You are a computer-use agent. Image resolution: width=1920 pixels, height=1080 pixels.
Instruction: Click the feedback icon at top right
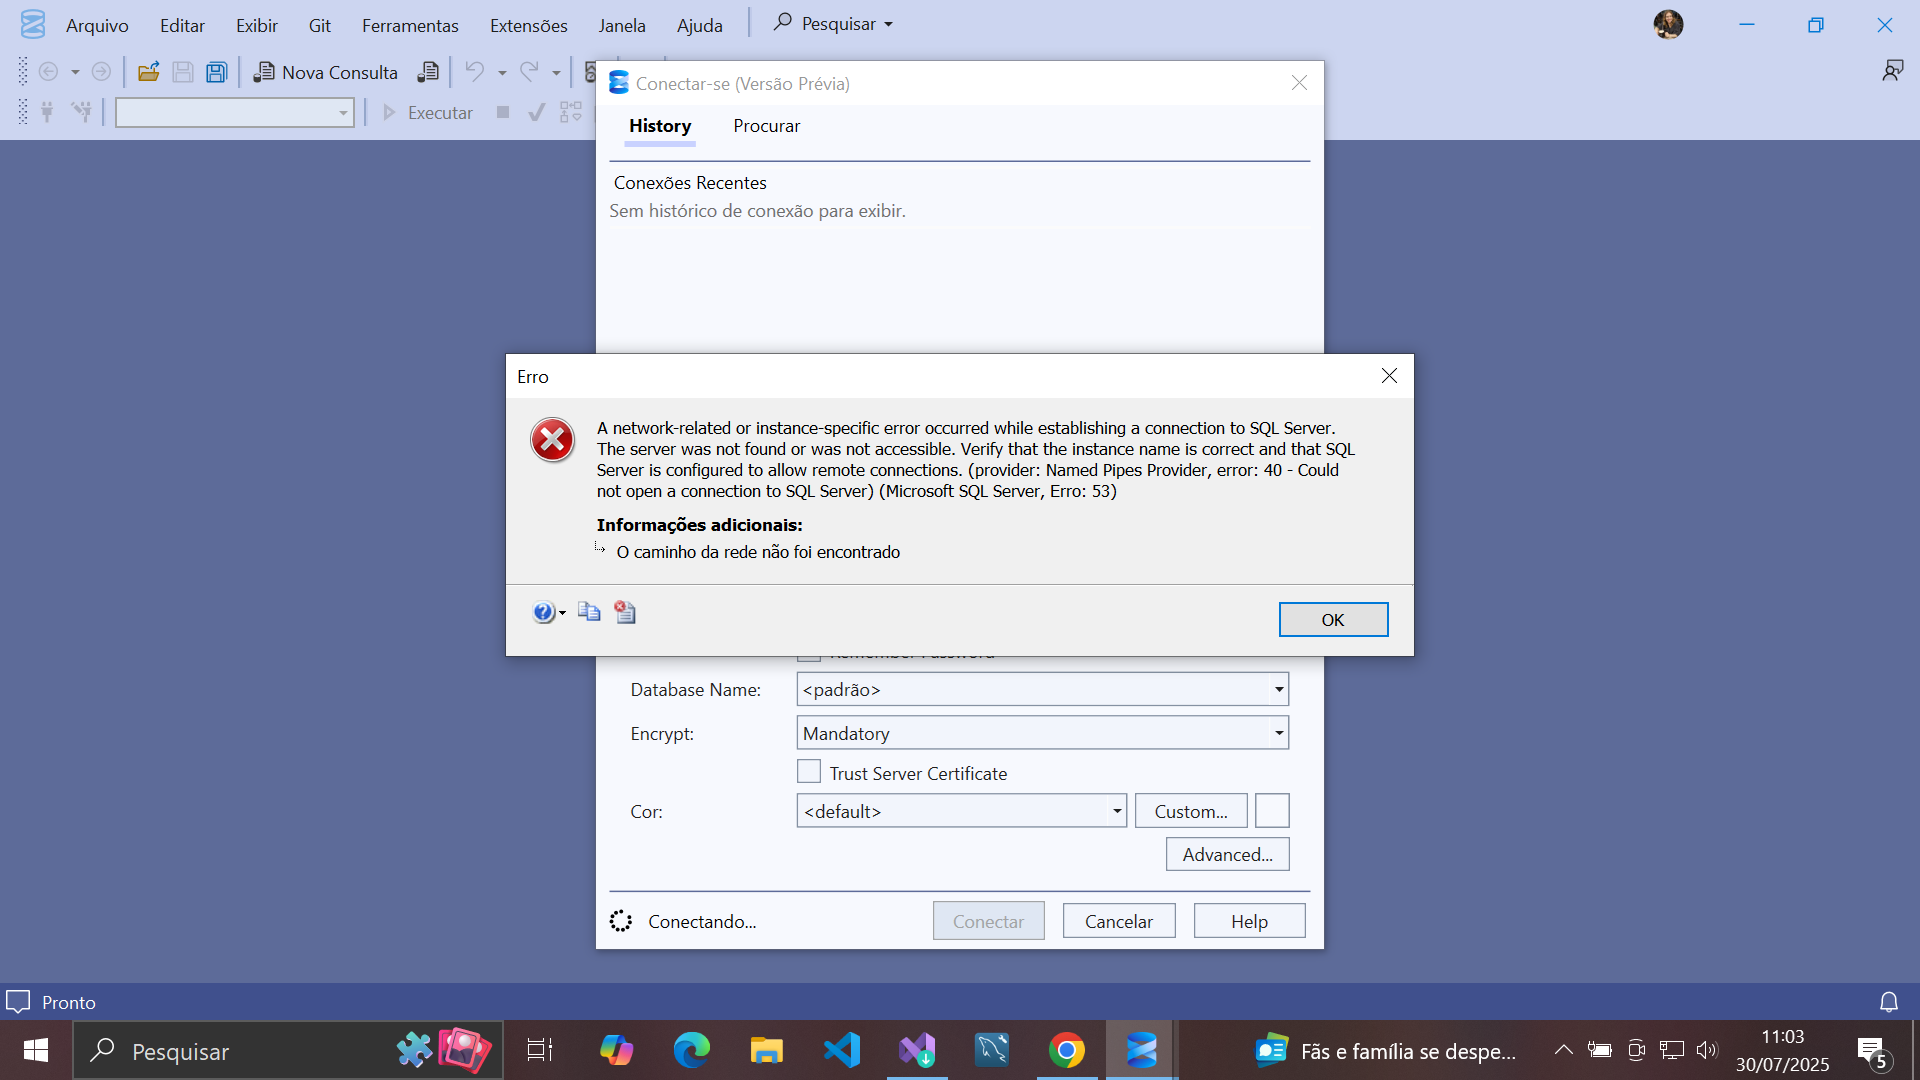pos(1893,70)
